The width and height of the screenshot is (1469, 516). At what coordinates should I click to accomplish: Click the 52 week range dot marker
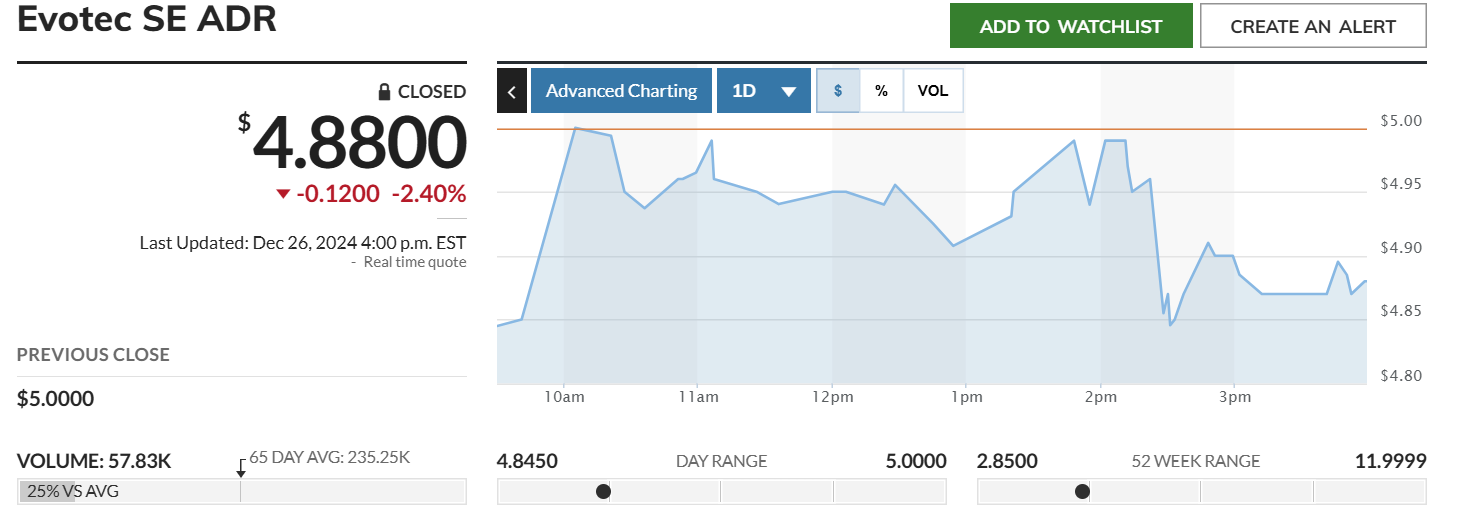click(1082, 491)
